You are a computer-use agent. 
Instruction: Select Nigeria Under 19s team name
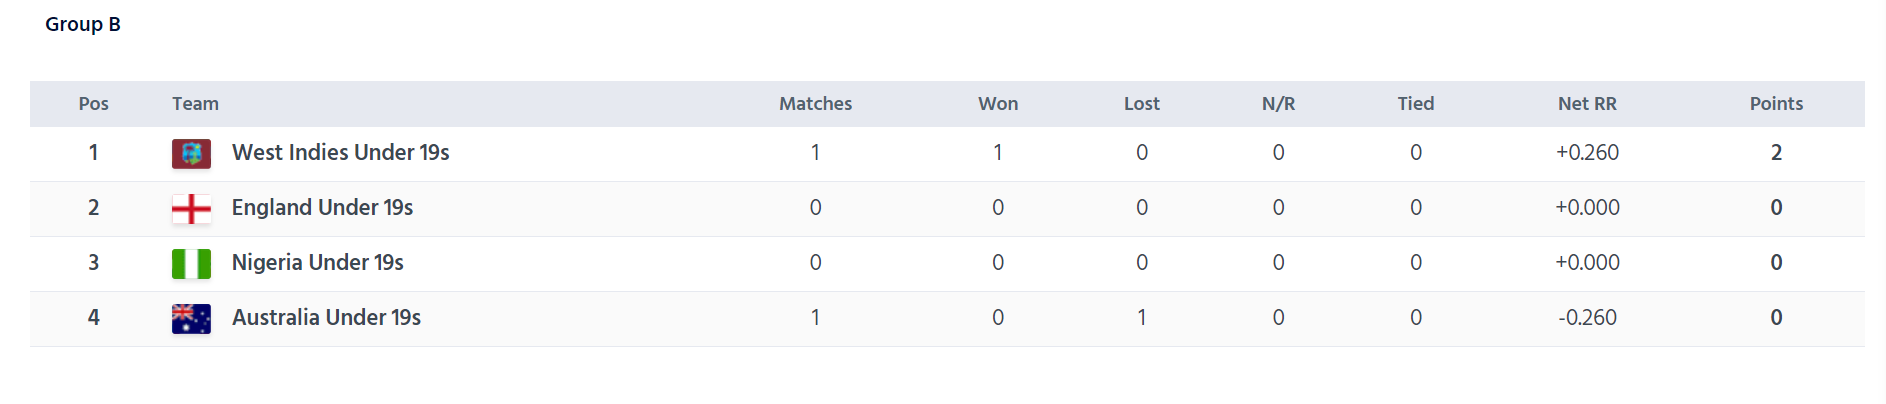pos(318,262)
